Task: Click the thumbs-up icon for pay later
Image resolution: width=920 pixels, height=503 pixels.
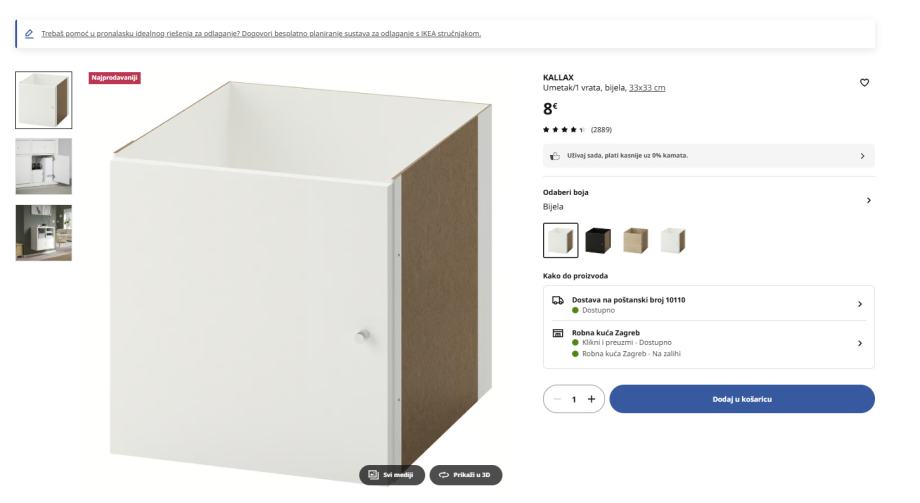Action: click(x=555, y=156)
